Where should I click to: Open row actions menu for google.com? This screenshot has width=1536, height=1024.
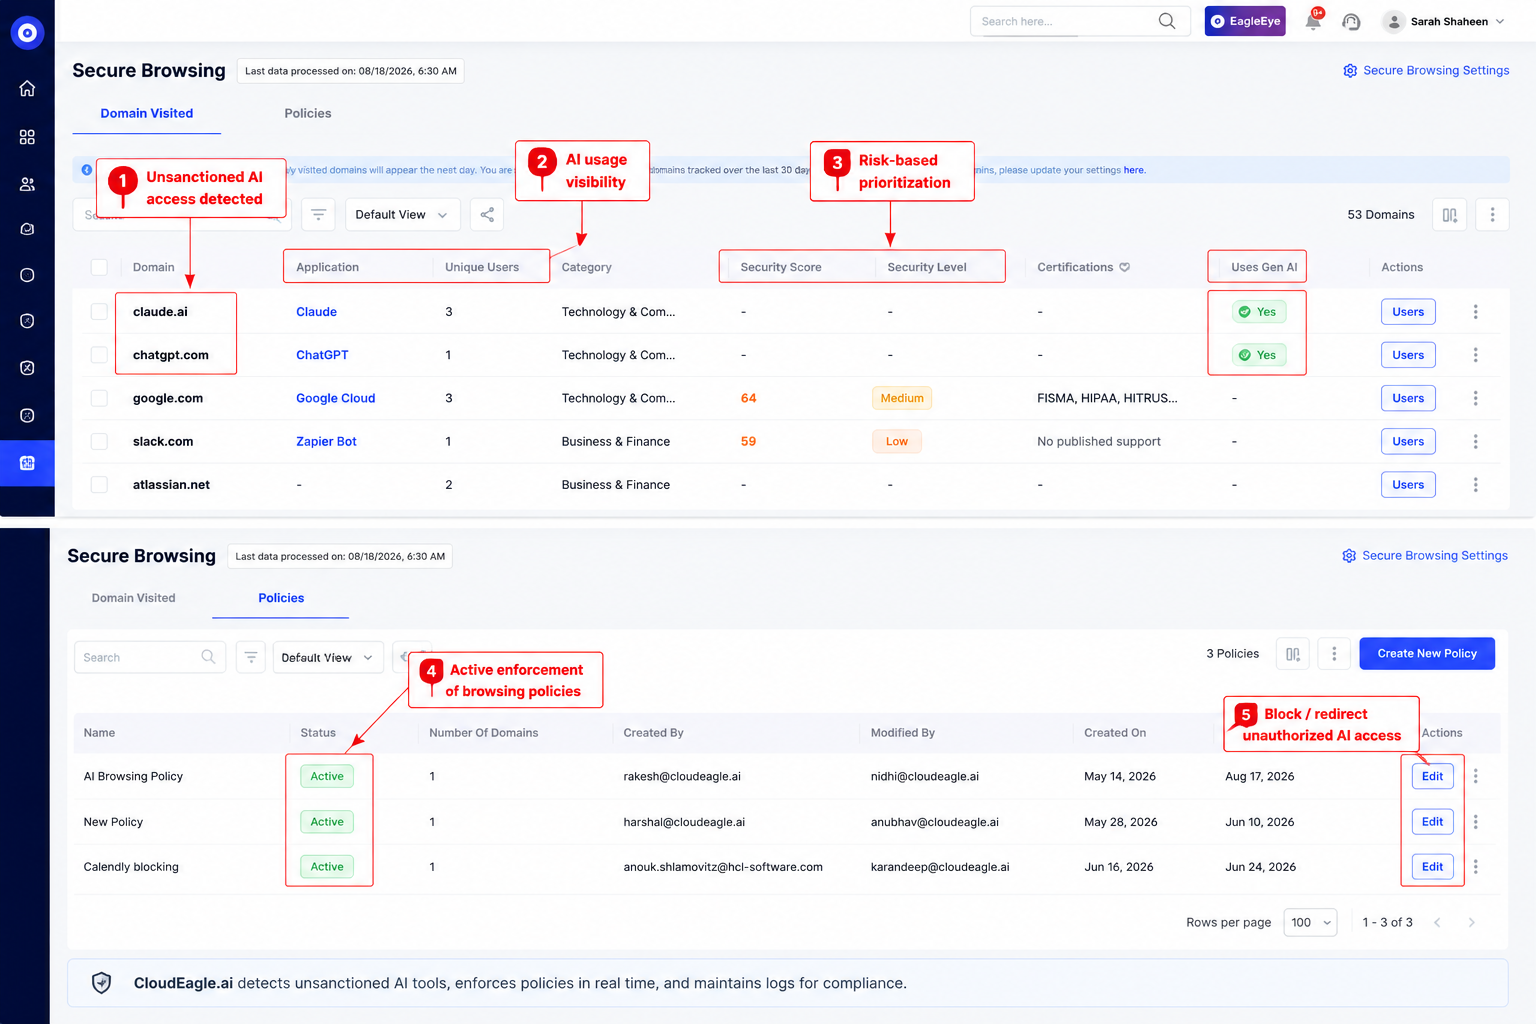coord(1475,398)
